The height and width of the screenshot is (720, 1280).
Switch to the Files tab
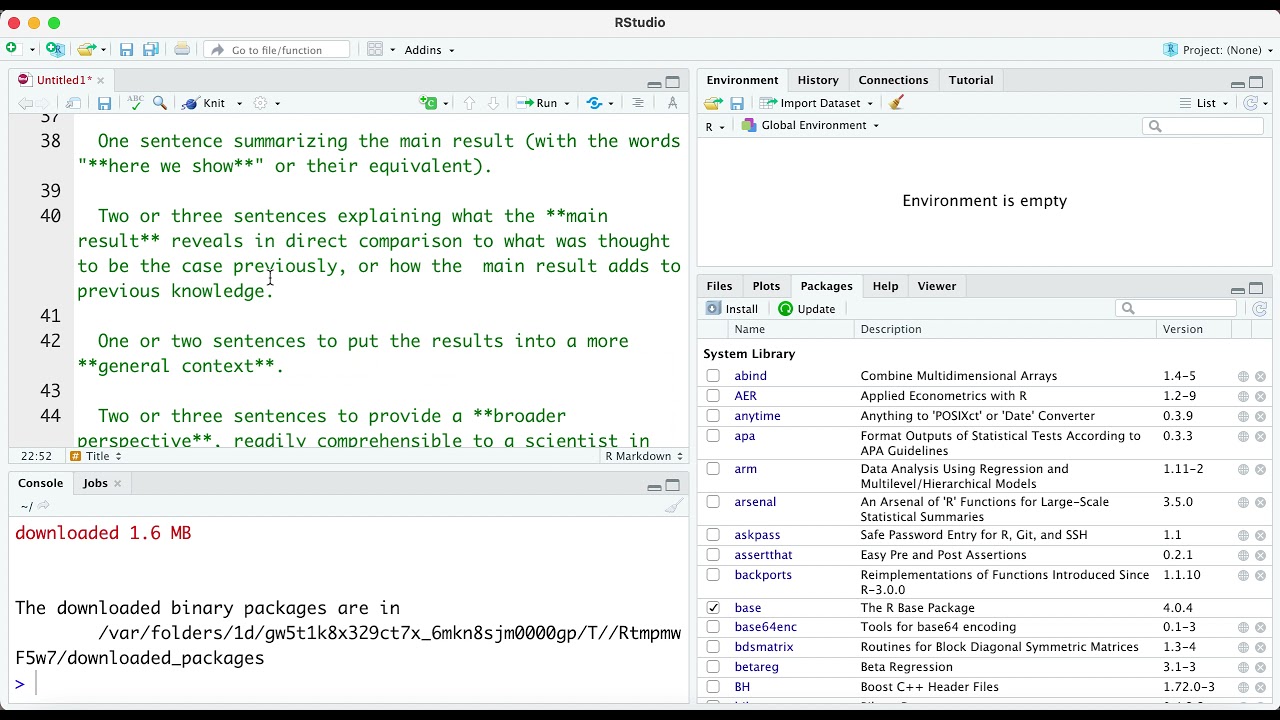[x=719, y=286]
